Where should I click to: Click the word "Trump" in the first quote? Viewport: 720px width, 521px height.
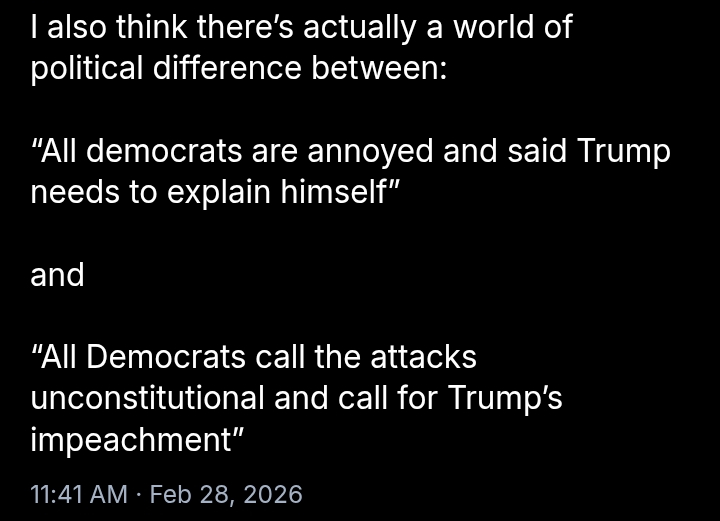click(623, 151)
